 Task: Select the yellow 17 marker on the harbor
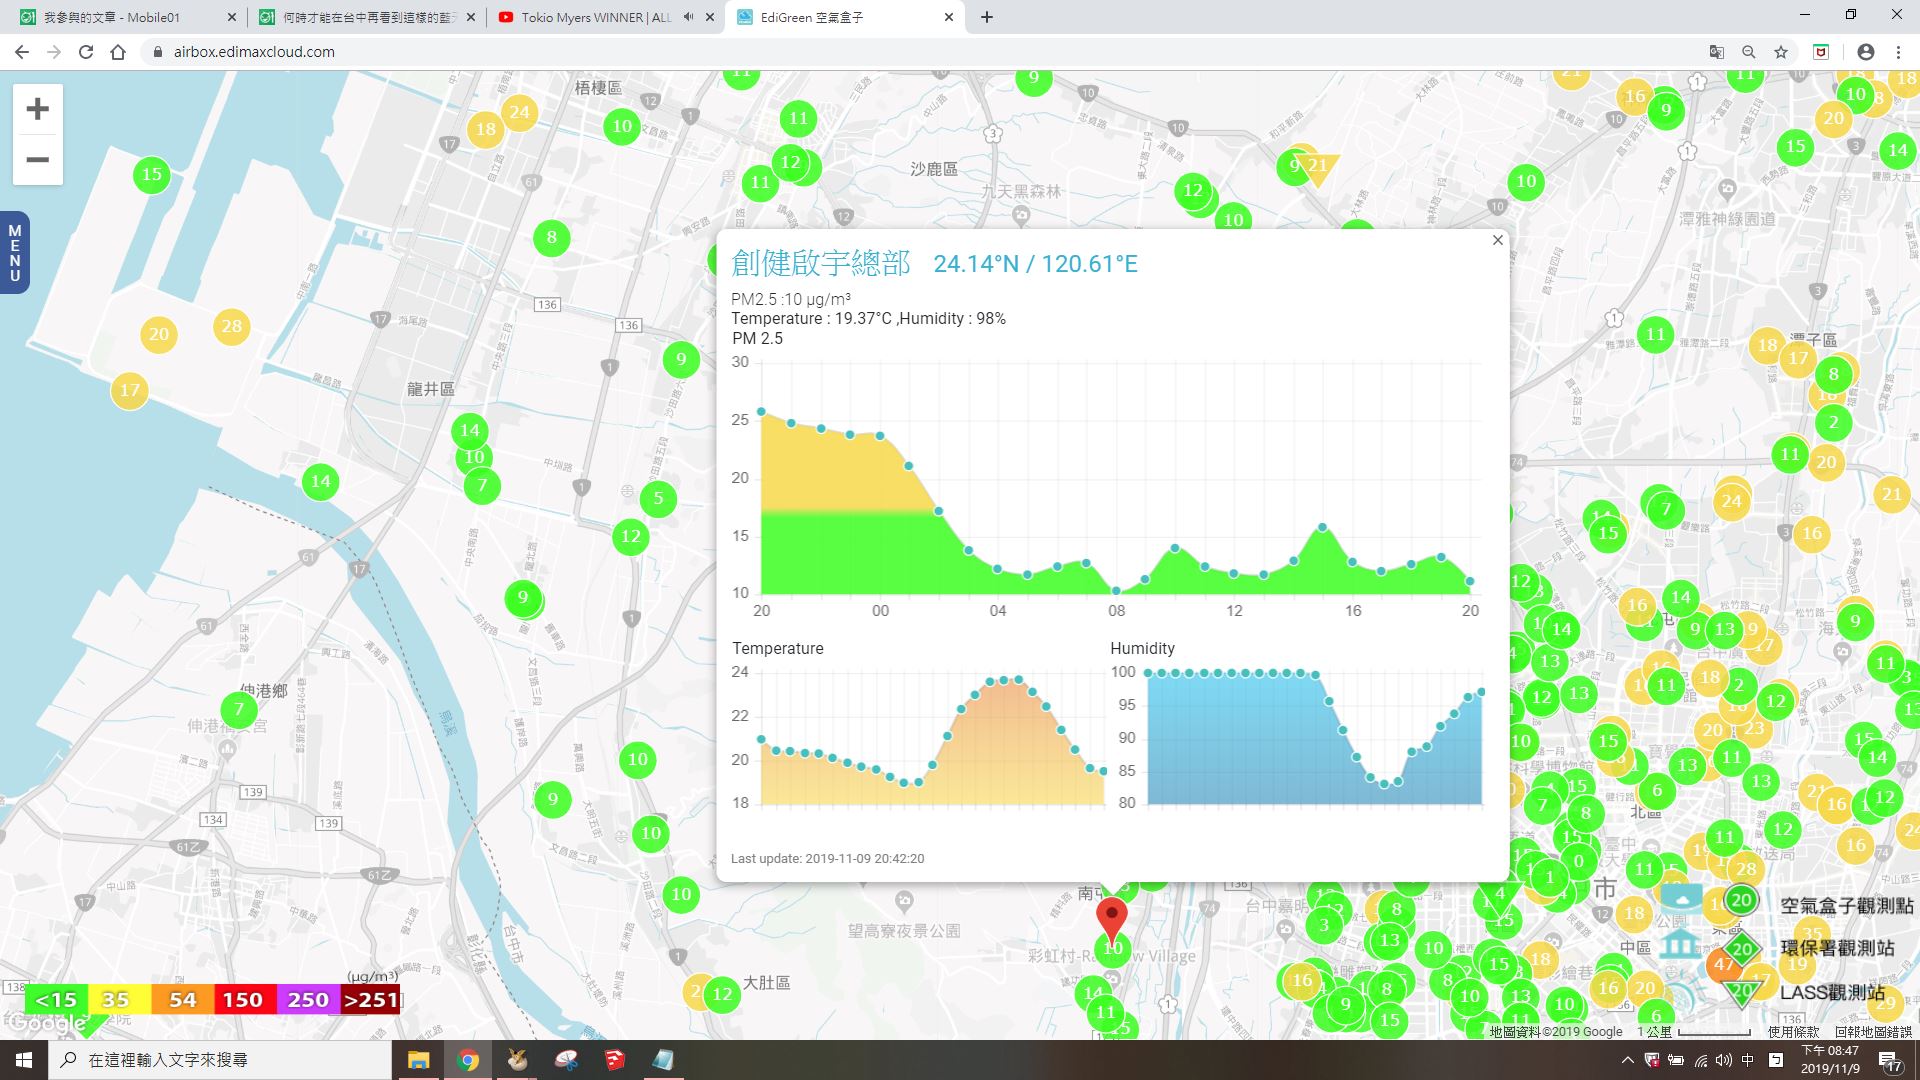129,390
